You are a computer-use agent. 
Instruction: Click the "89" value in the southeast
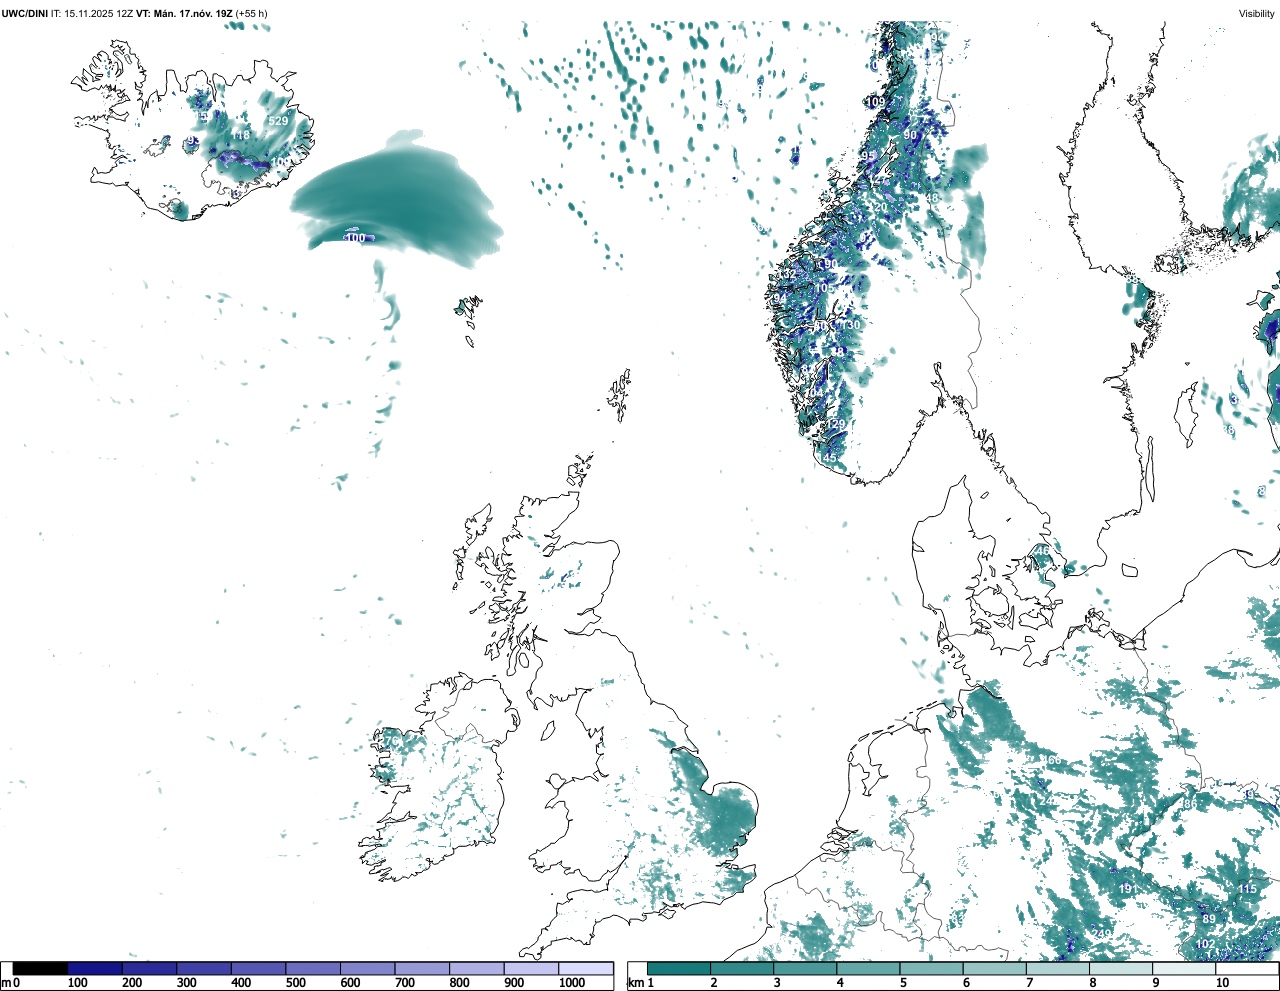pos(1209,919)
